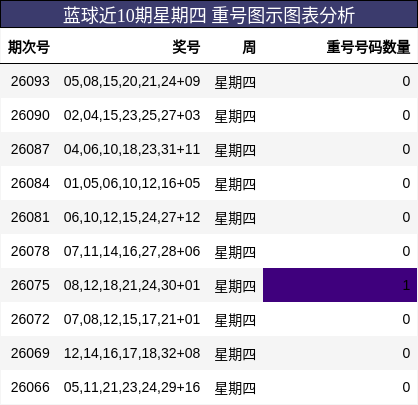Viewport: 418px width, 405px height.
Task: Click repeat count 0 in row 26078
Action: point(406,251)
